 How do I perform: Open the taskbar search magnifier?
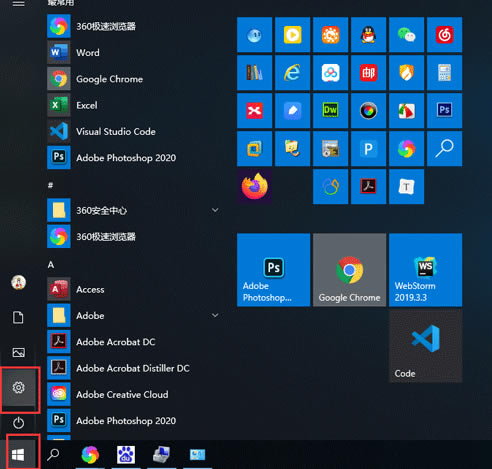(53, 454)
